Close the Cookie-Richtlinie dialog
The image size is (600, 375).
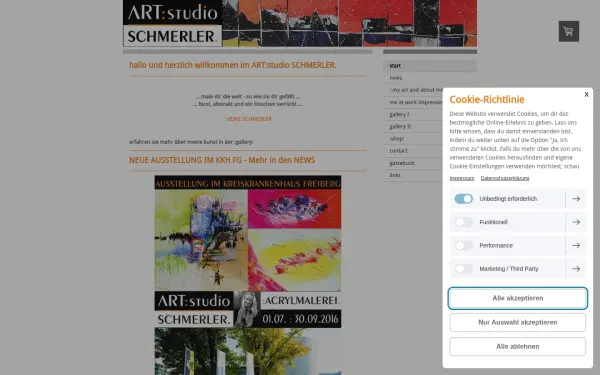coord(586,95)
